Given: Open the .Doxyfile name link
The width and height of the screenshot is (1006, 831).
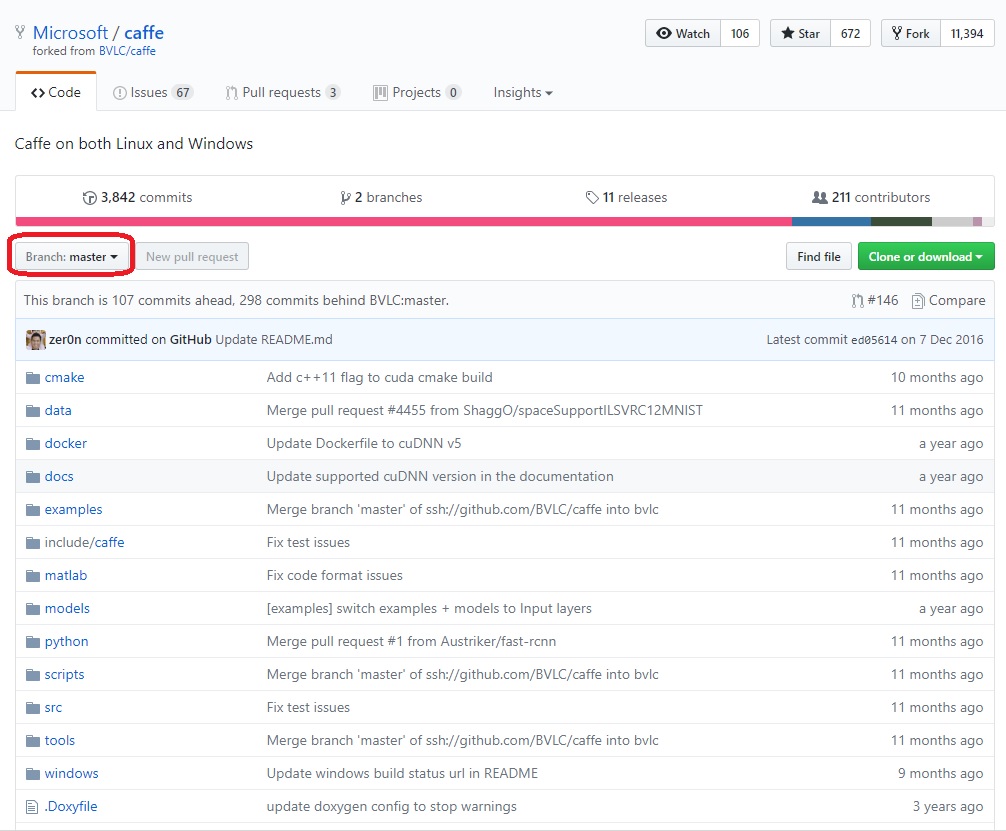Looking at the screenshot, I should pyautogui.click(x=71, y=807).
